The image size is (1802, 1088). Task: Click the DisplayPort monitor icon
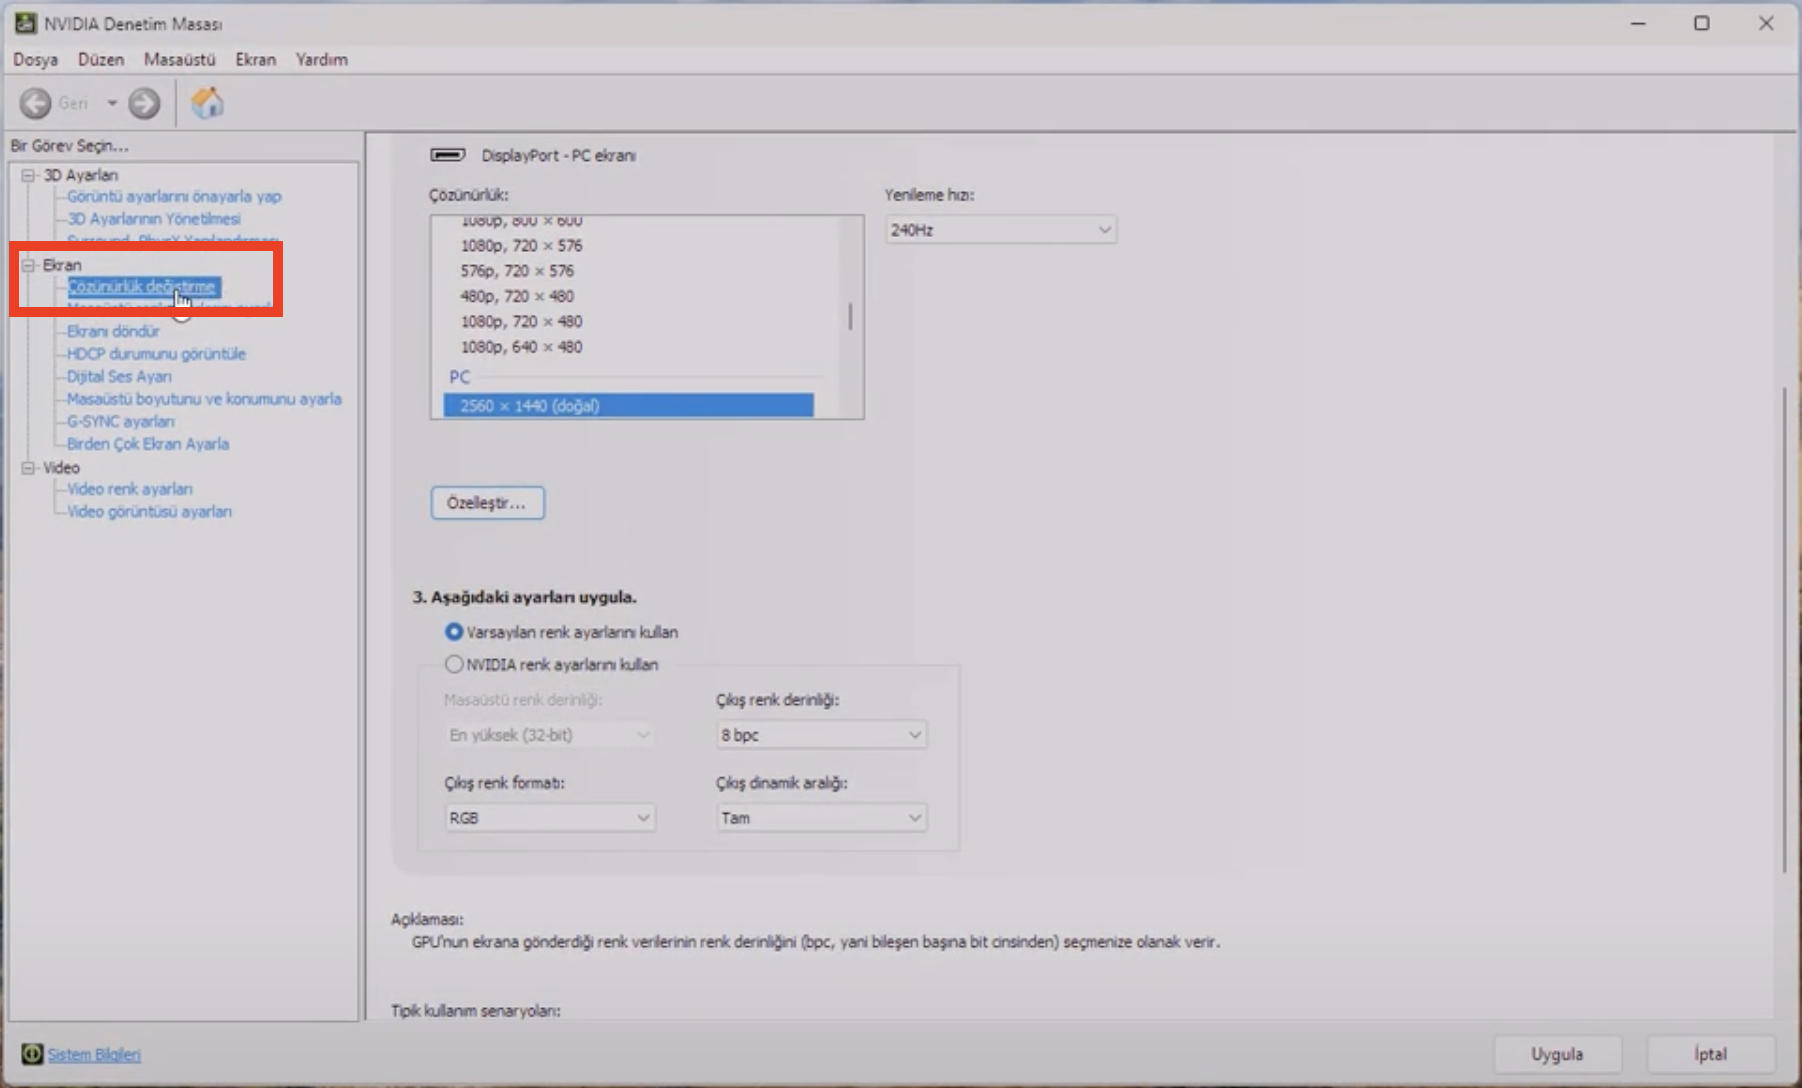447,155
